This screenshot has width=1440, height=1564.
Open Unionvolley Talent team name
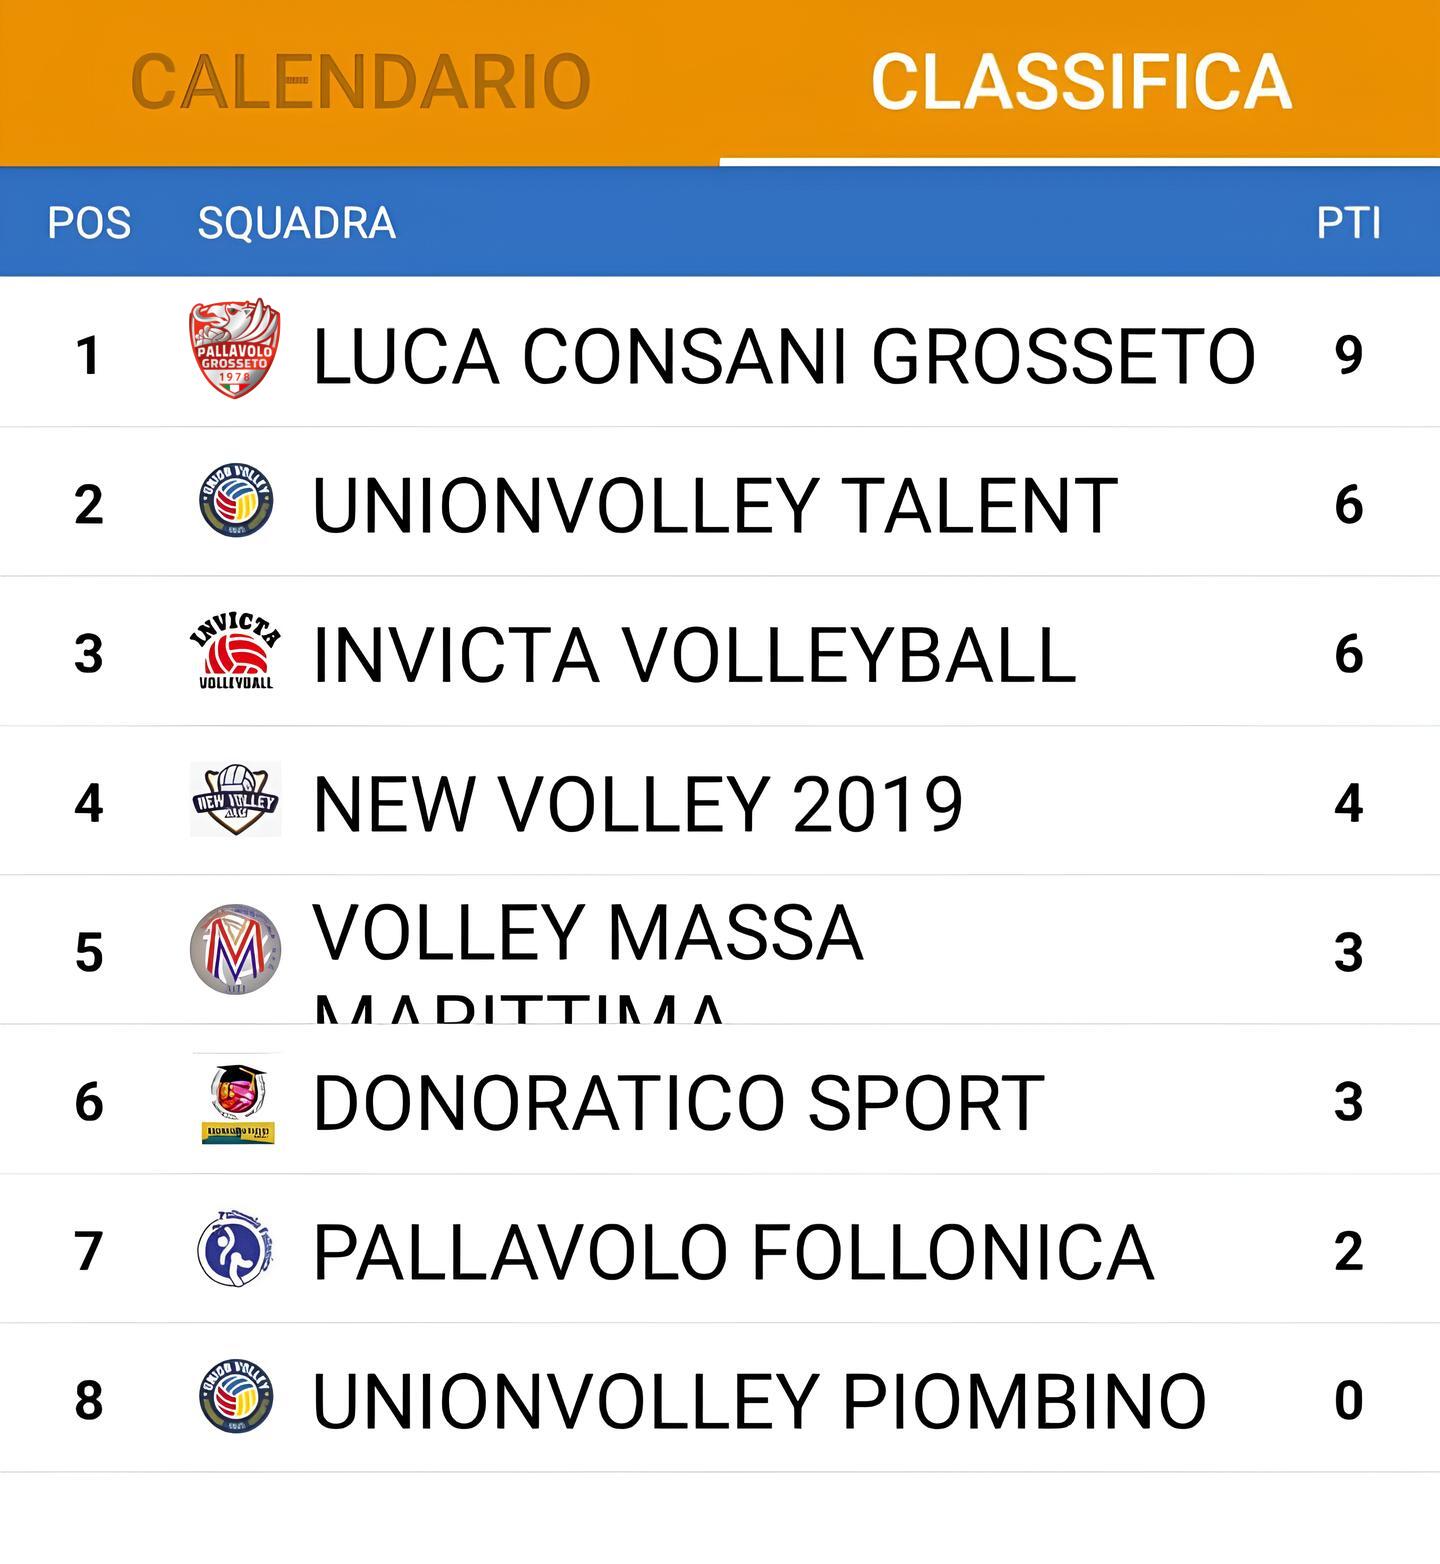click(x=714, y=505)
